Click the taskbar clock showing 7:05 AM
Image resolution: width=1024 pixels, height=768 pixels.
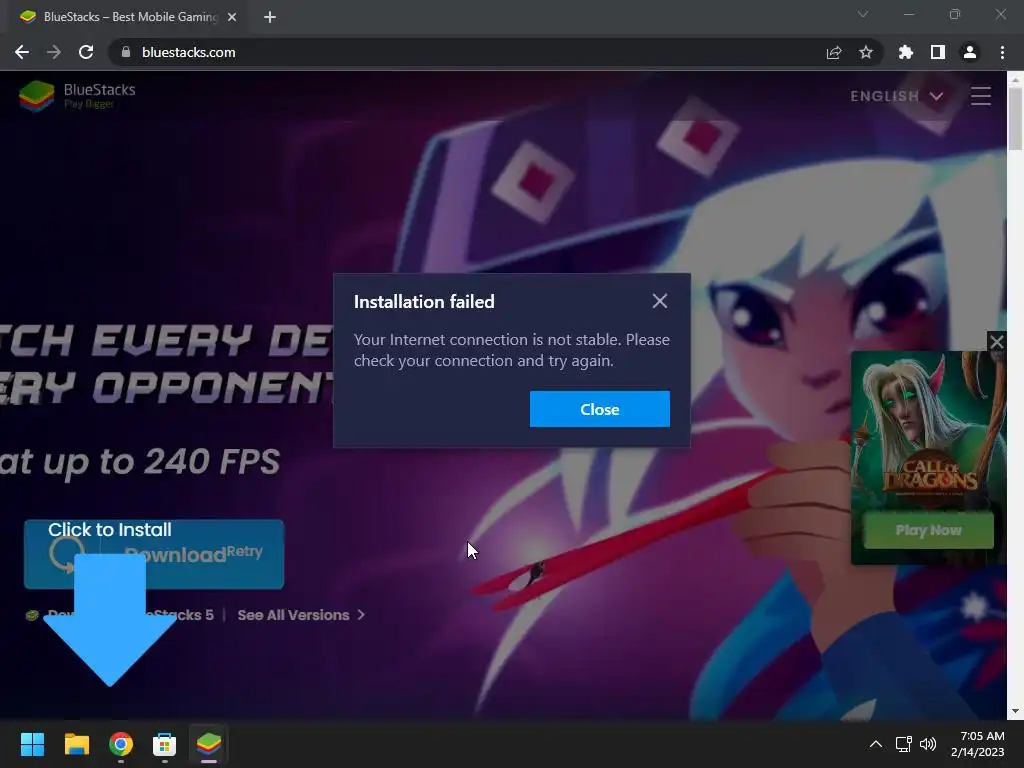click(x=978, y=744)
